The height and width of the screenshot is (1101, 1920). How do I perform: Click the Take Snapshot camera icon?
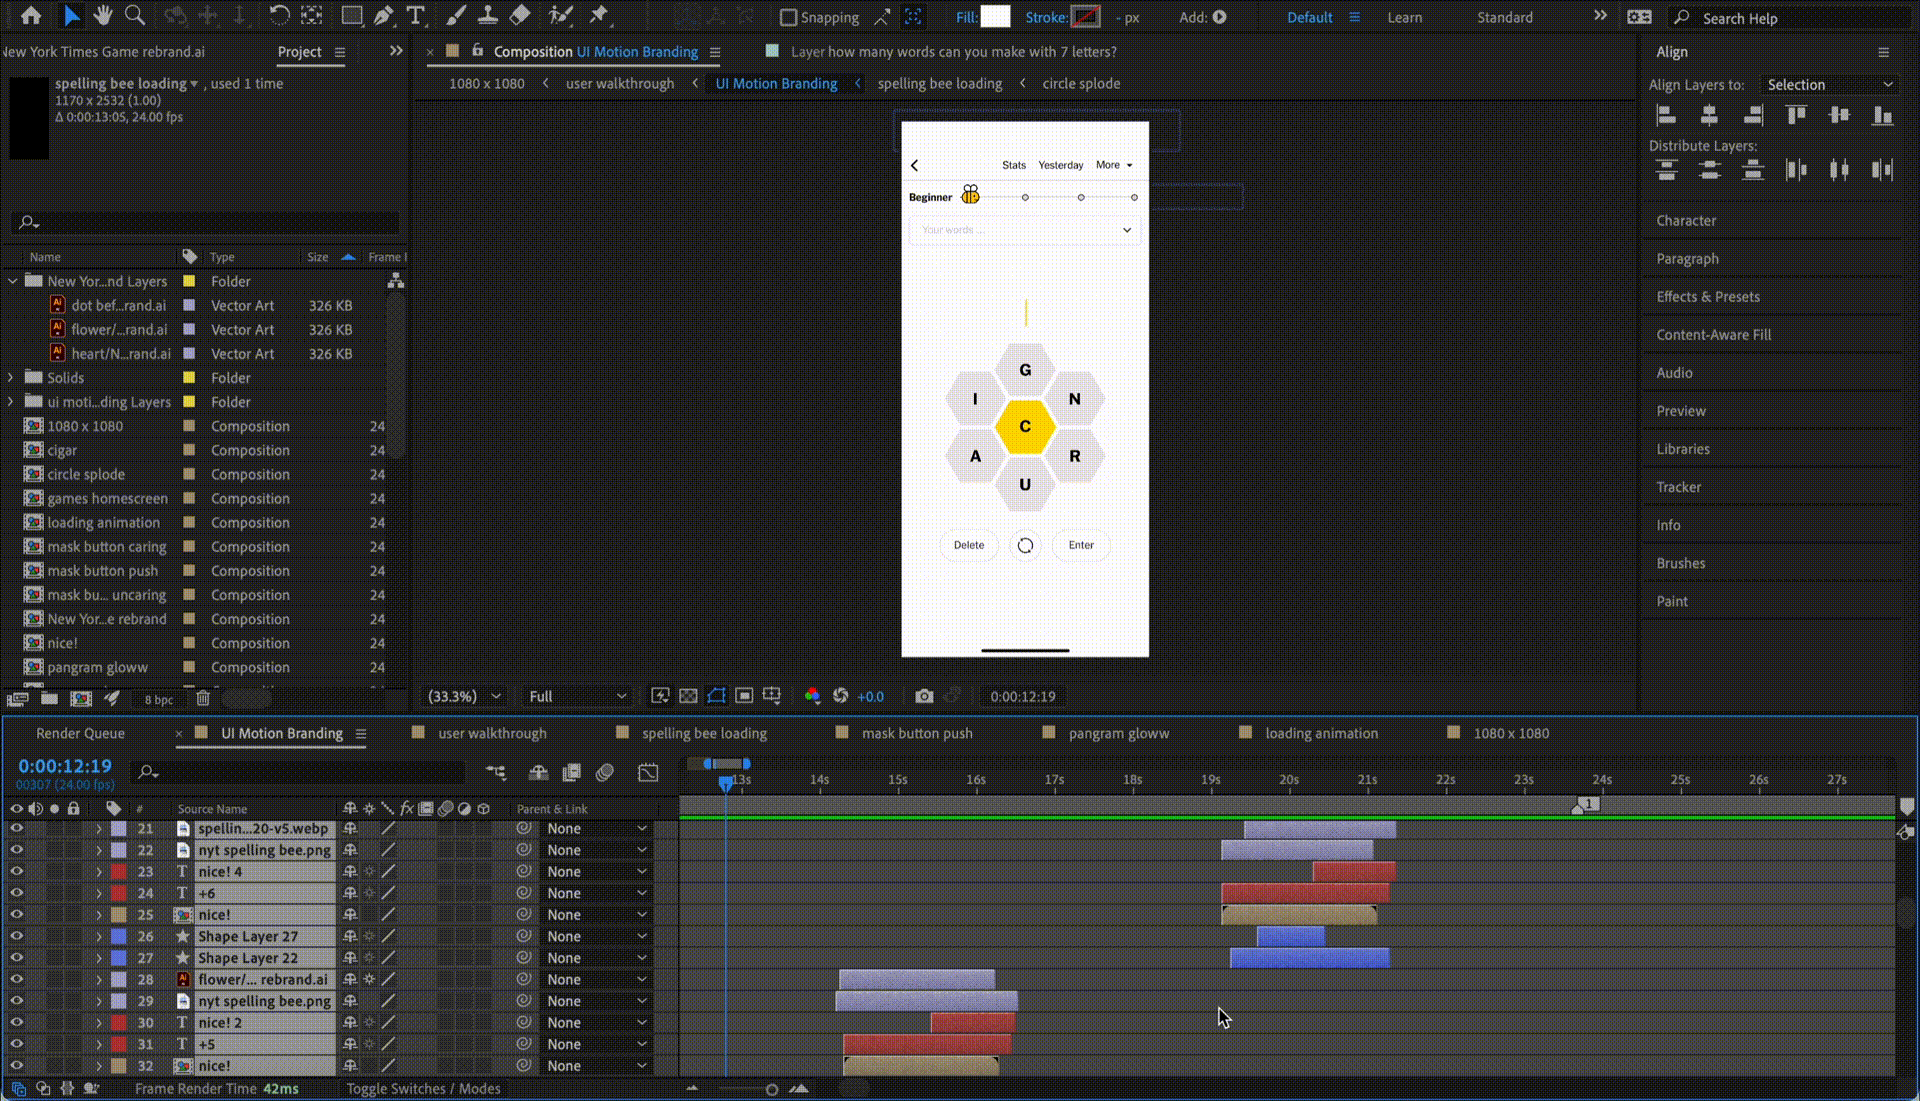pyautogui.click(x=924, y=696)
